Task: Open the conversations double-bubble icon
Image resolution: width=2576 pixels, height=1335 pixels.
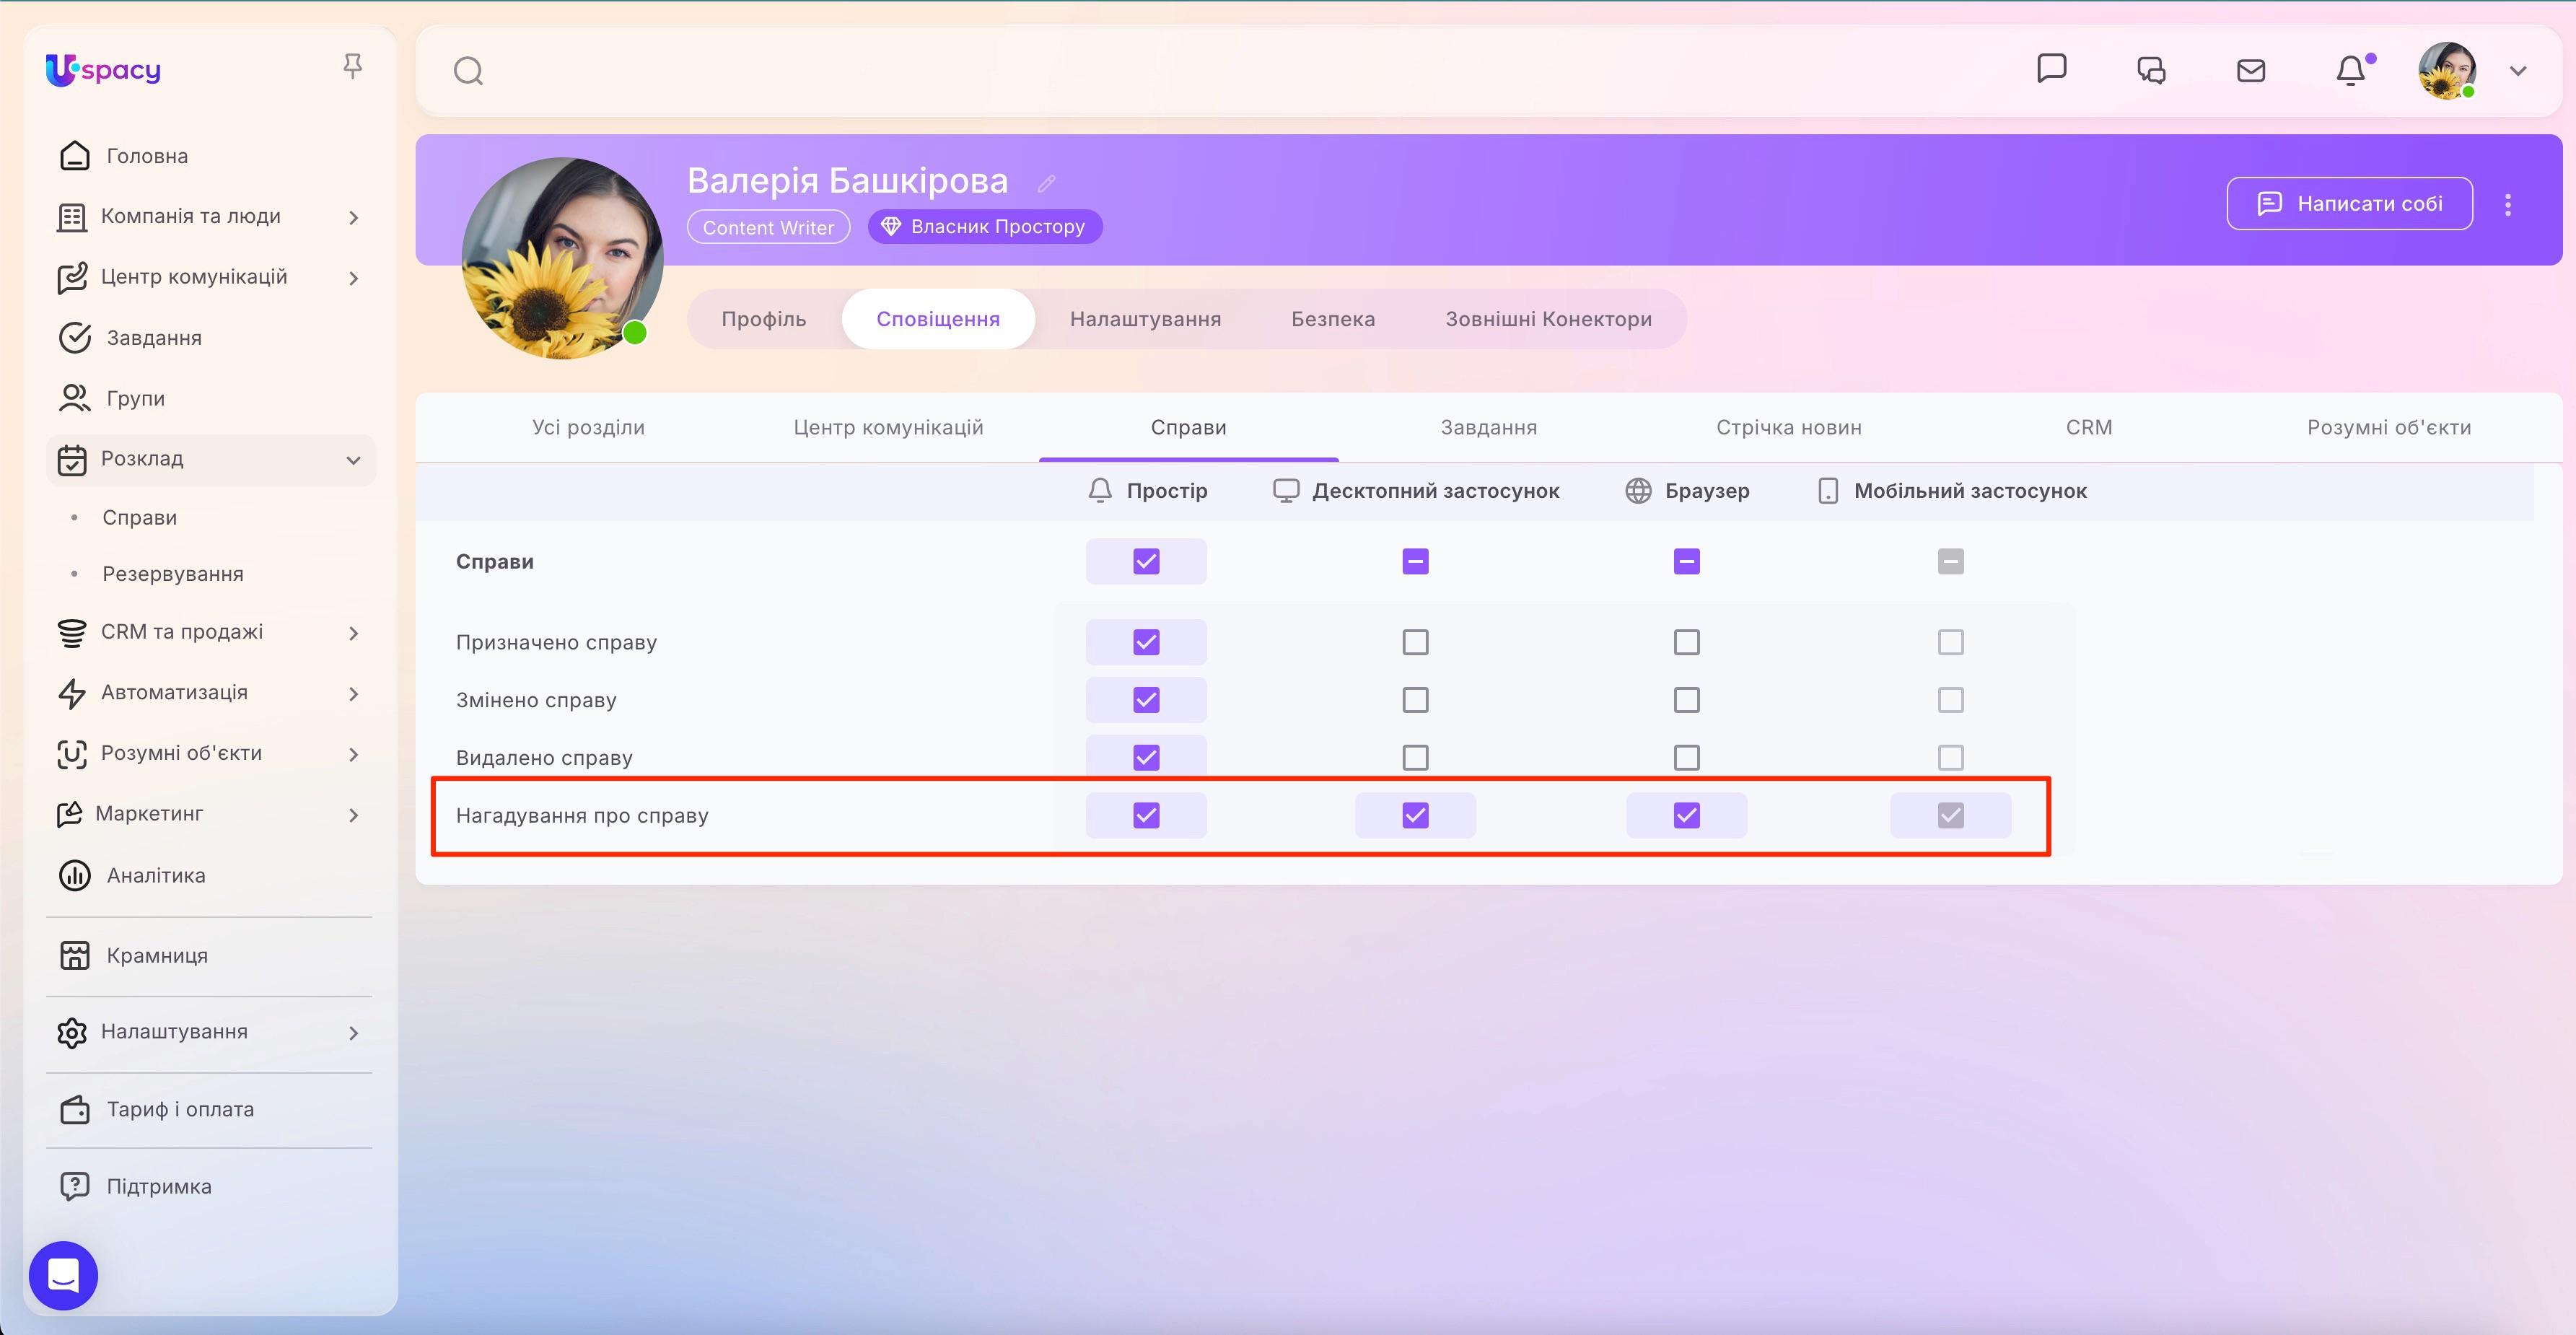Action: (2151, 70)
